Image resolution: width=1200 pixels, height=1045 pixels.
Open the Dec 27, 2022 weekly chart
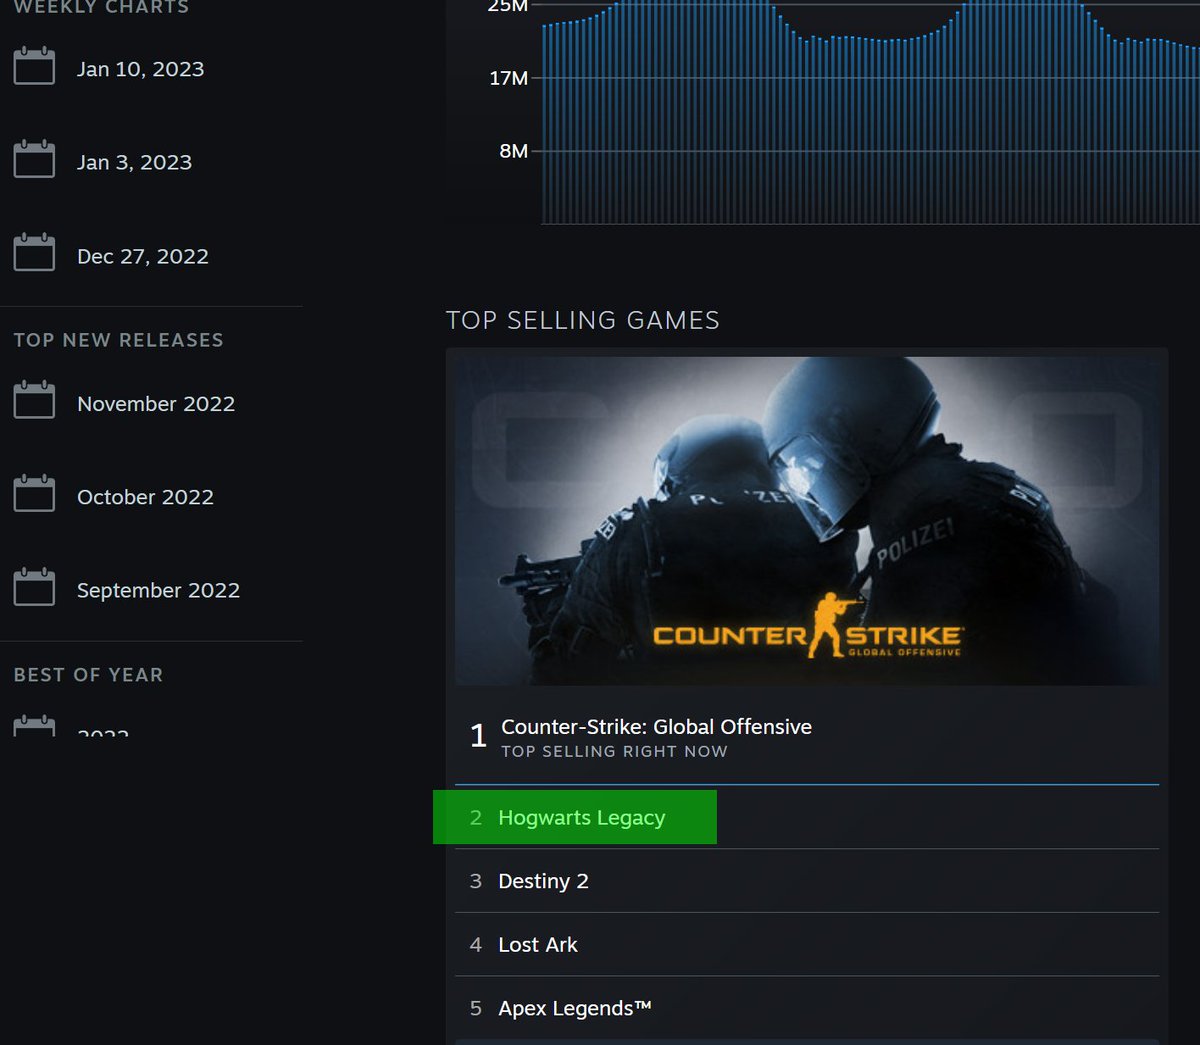pyautogui.click(x=143, y=256)
